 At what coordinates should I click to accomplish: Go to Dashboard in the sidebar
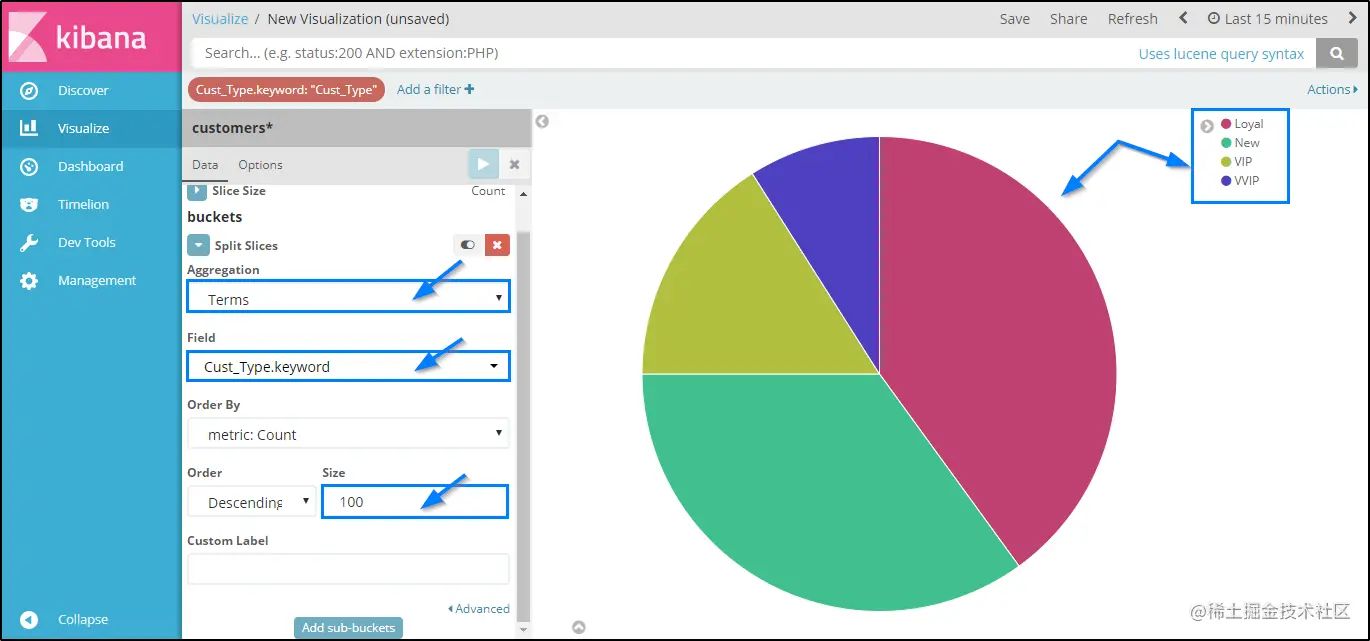point(90,166)
